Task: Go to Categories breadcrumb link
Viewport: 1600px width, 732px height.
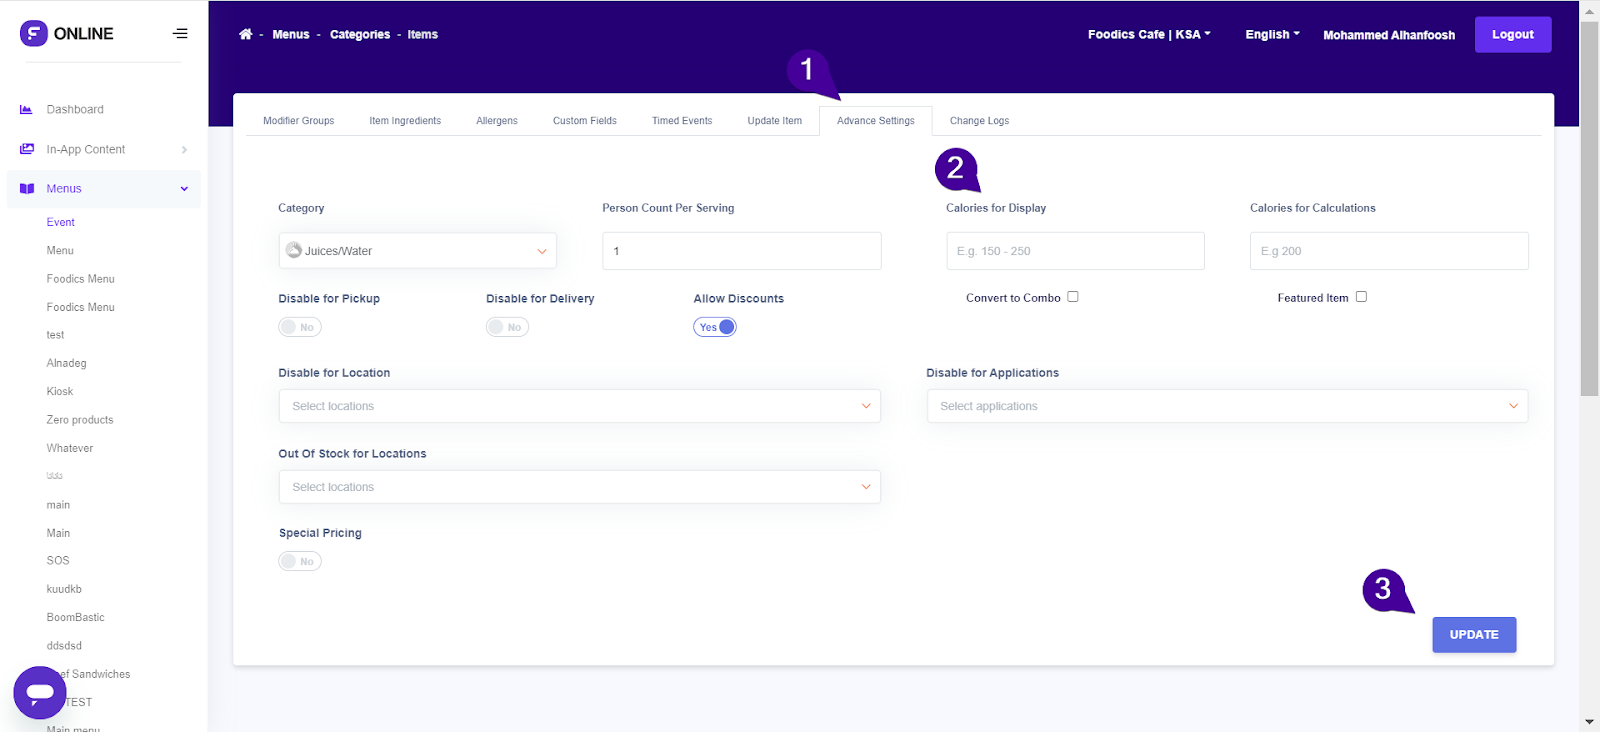Action: 360,34
